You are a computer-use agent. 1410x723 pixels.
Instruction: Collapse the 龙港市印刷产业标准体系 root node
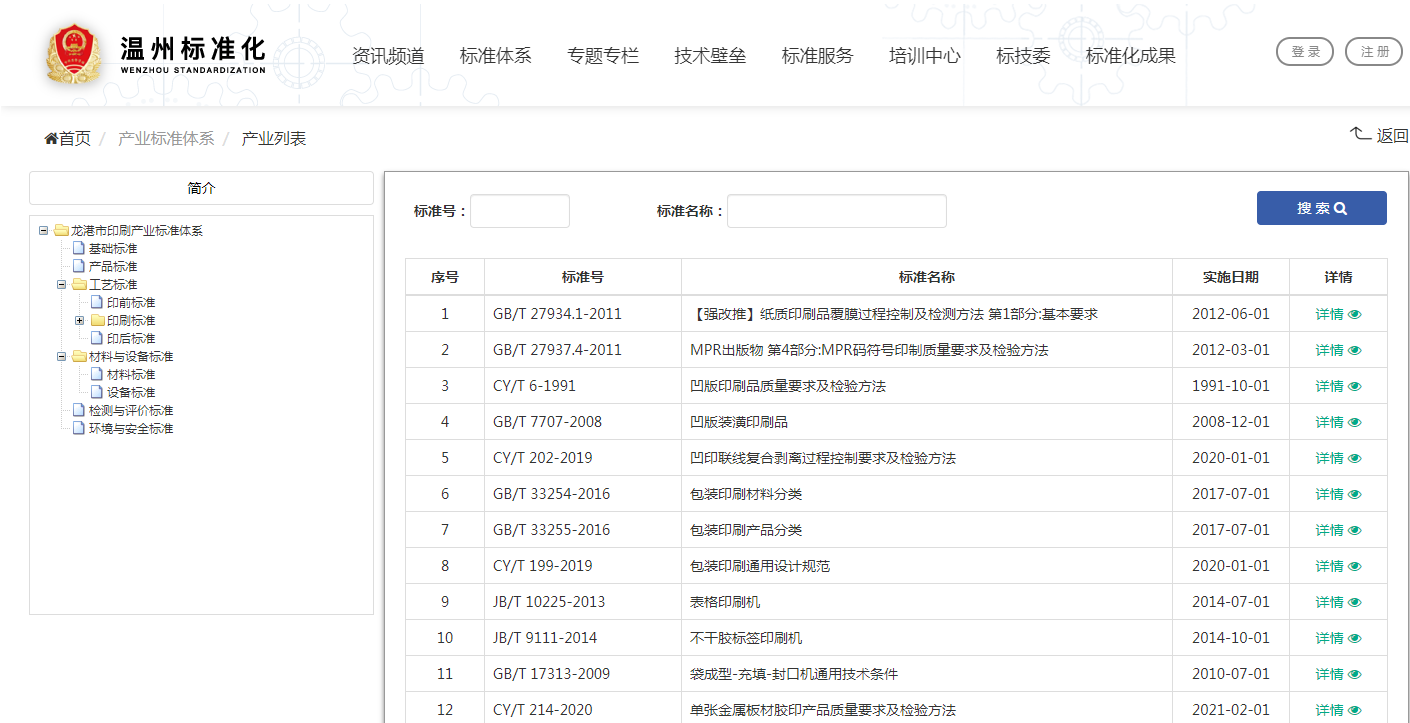coord(43,231)
